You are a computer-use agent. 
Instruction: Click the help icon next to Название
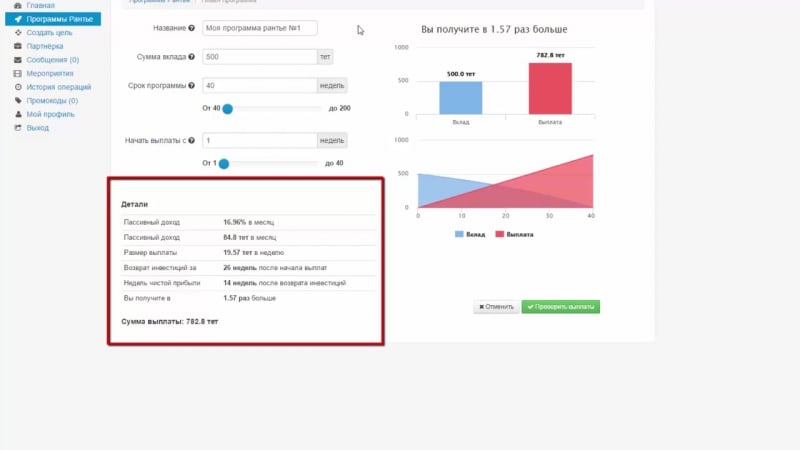pos(191,28)
